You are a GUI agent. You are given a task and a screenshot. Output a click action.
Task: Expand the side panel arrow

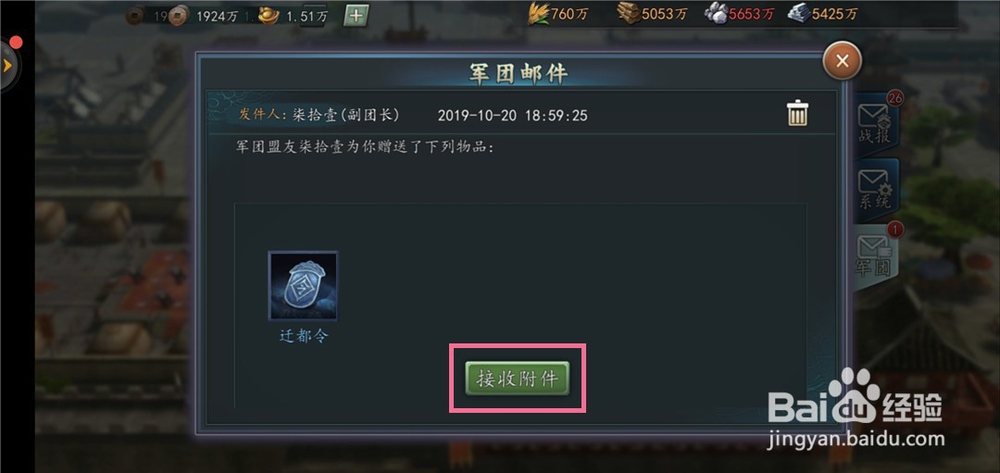8,66
